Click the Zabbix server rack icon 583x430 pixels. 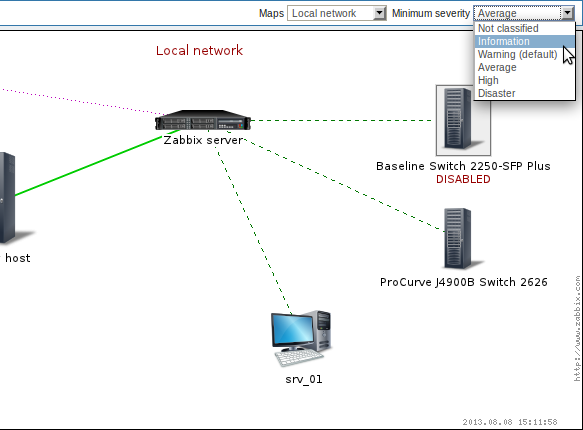tap(203, 120)
